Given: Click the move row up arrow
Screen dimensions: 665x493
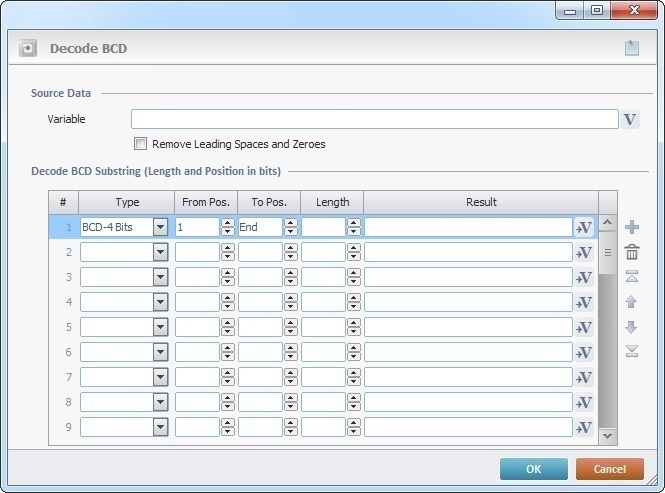Looking at the screenshot, I should click(x=631, y=301).
